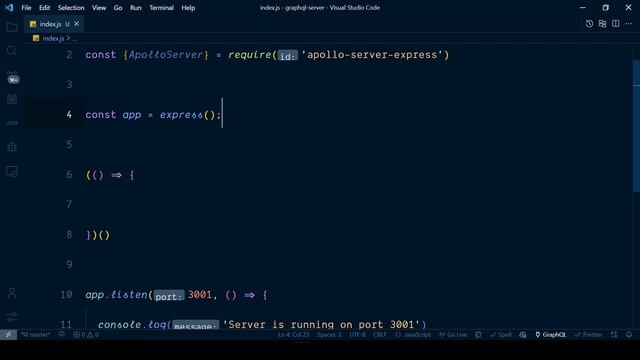Click the GraphQL status bar item
The image size is (640, 360).
point(550,335)
